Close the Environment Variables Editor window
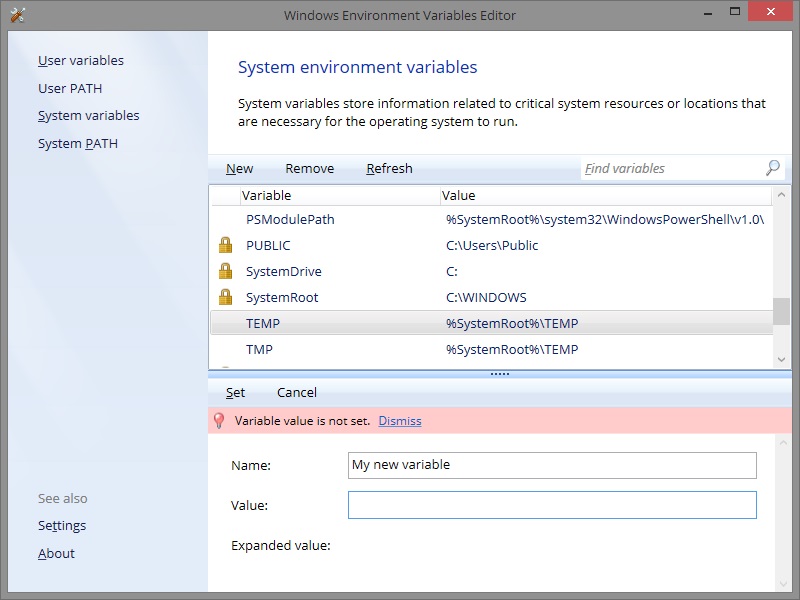 pyautogui.click(x=770, y=11)
